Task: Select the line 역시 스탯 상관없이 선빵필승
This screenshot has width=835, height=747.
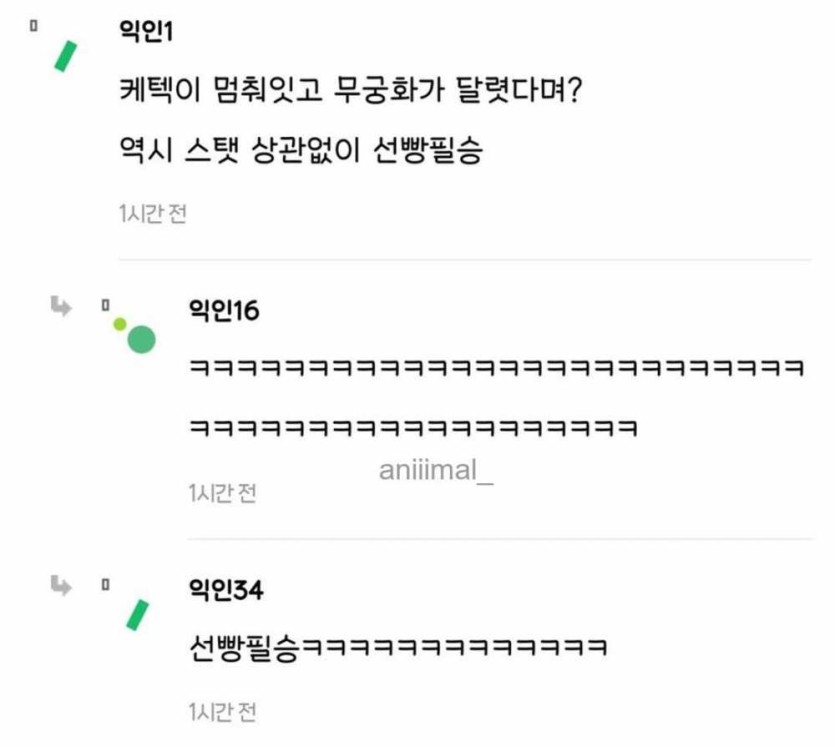Action: (299, 155)
